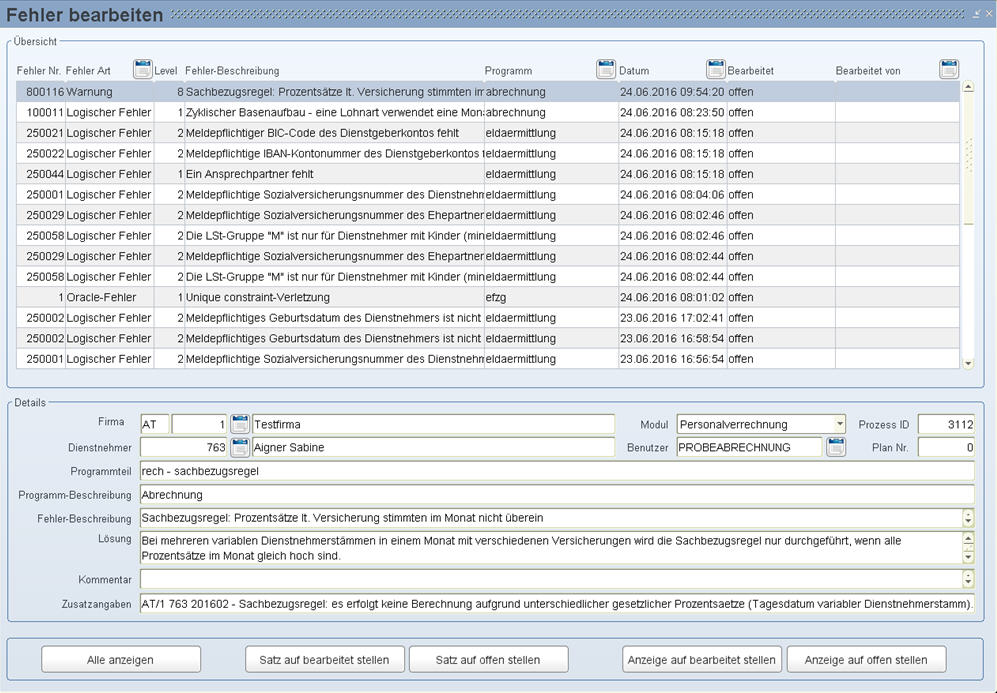Click the Firma name field Testfirma
The image size is (997, 693).
pos(433,424)
